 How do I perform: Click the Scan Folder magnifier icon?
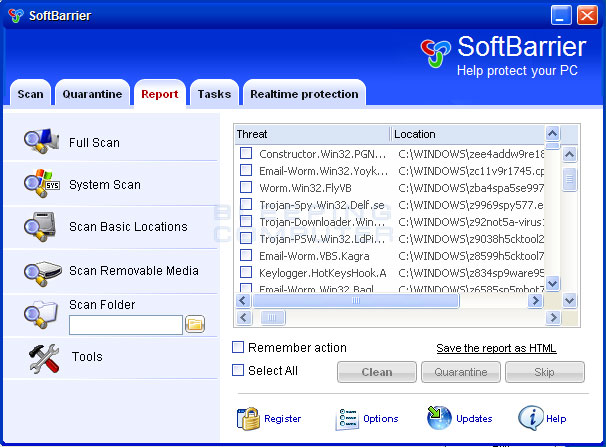pos(41,314)
